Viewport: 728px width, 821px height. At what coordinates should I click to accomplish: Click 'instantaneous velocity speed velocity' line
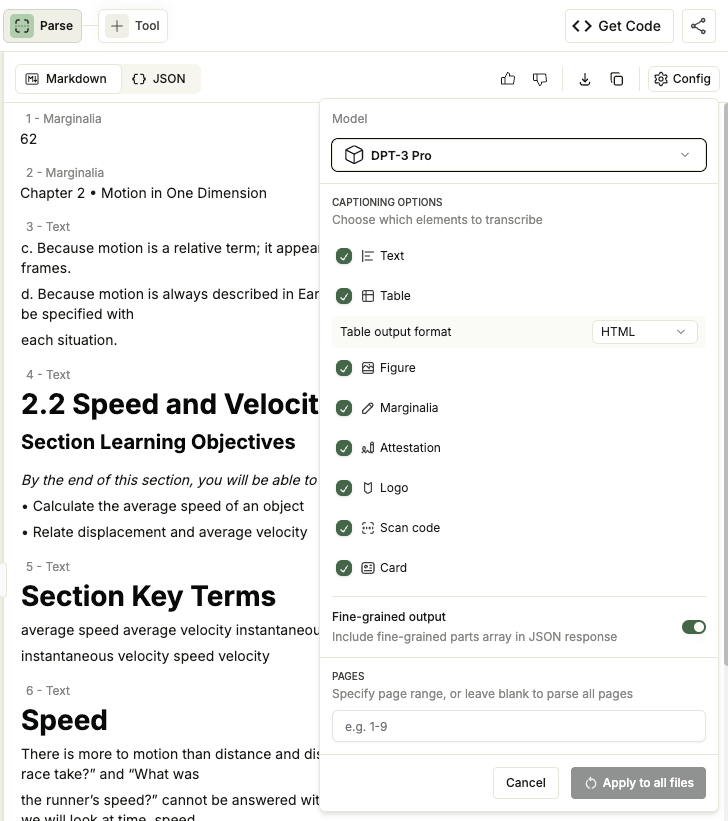coord(145,657)
